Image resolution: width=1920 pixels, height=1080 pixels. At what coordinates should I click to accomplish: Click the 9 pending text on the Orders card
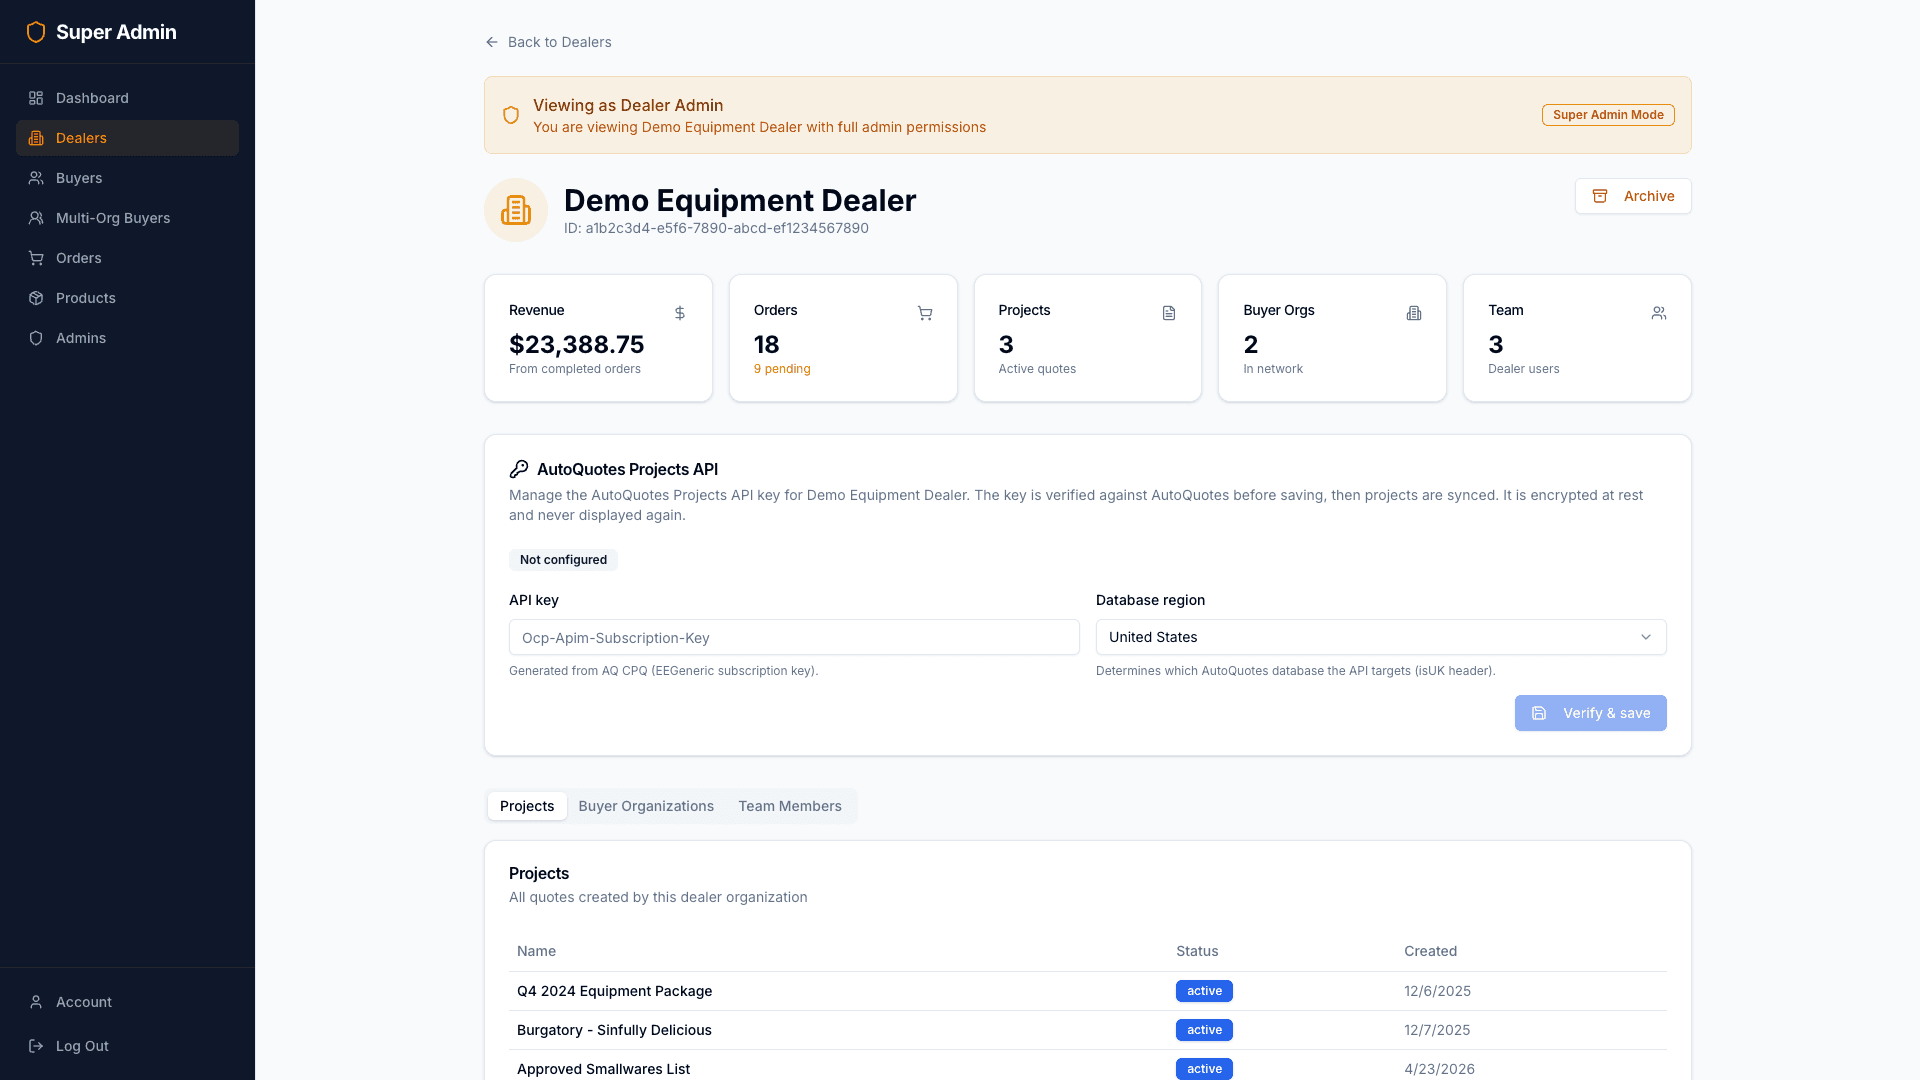pyautogui.click(x=782, y=369)
